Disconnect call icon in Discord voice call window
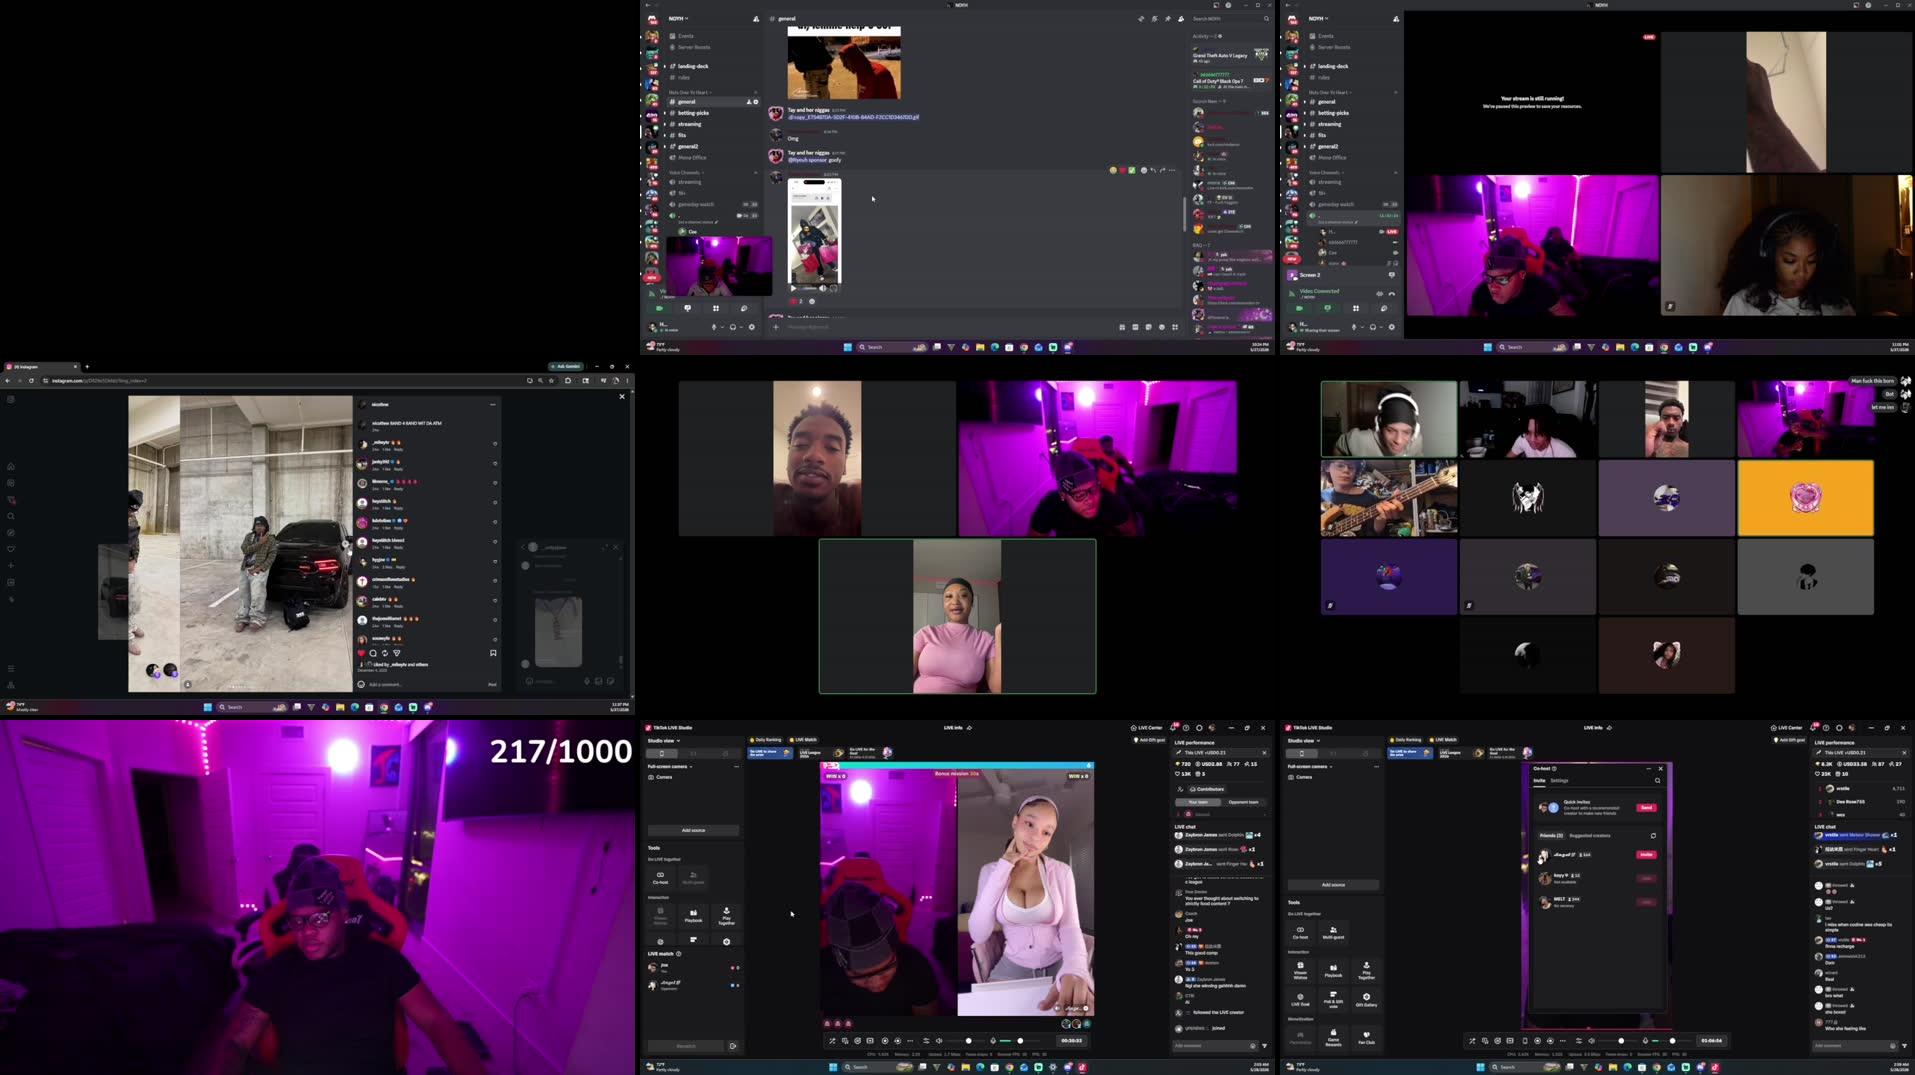1915x1075 pixels. tap(1391, 294)
